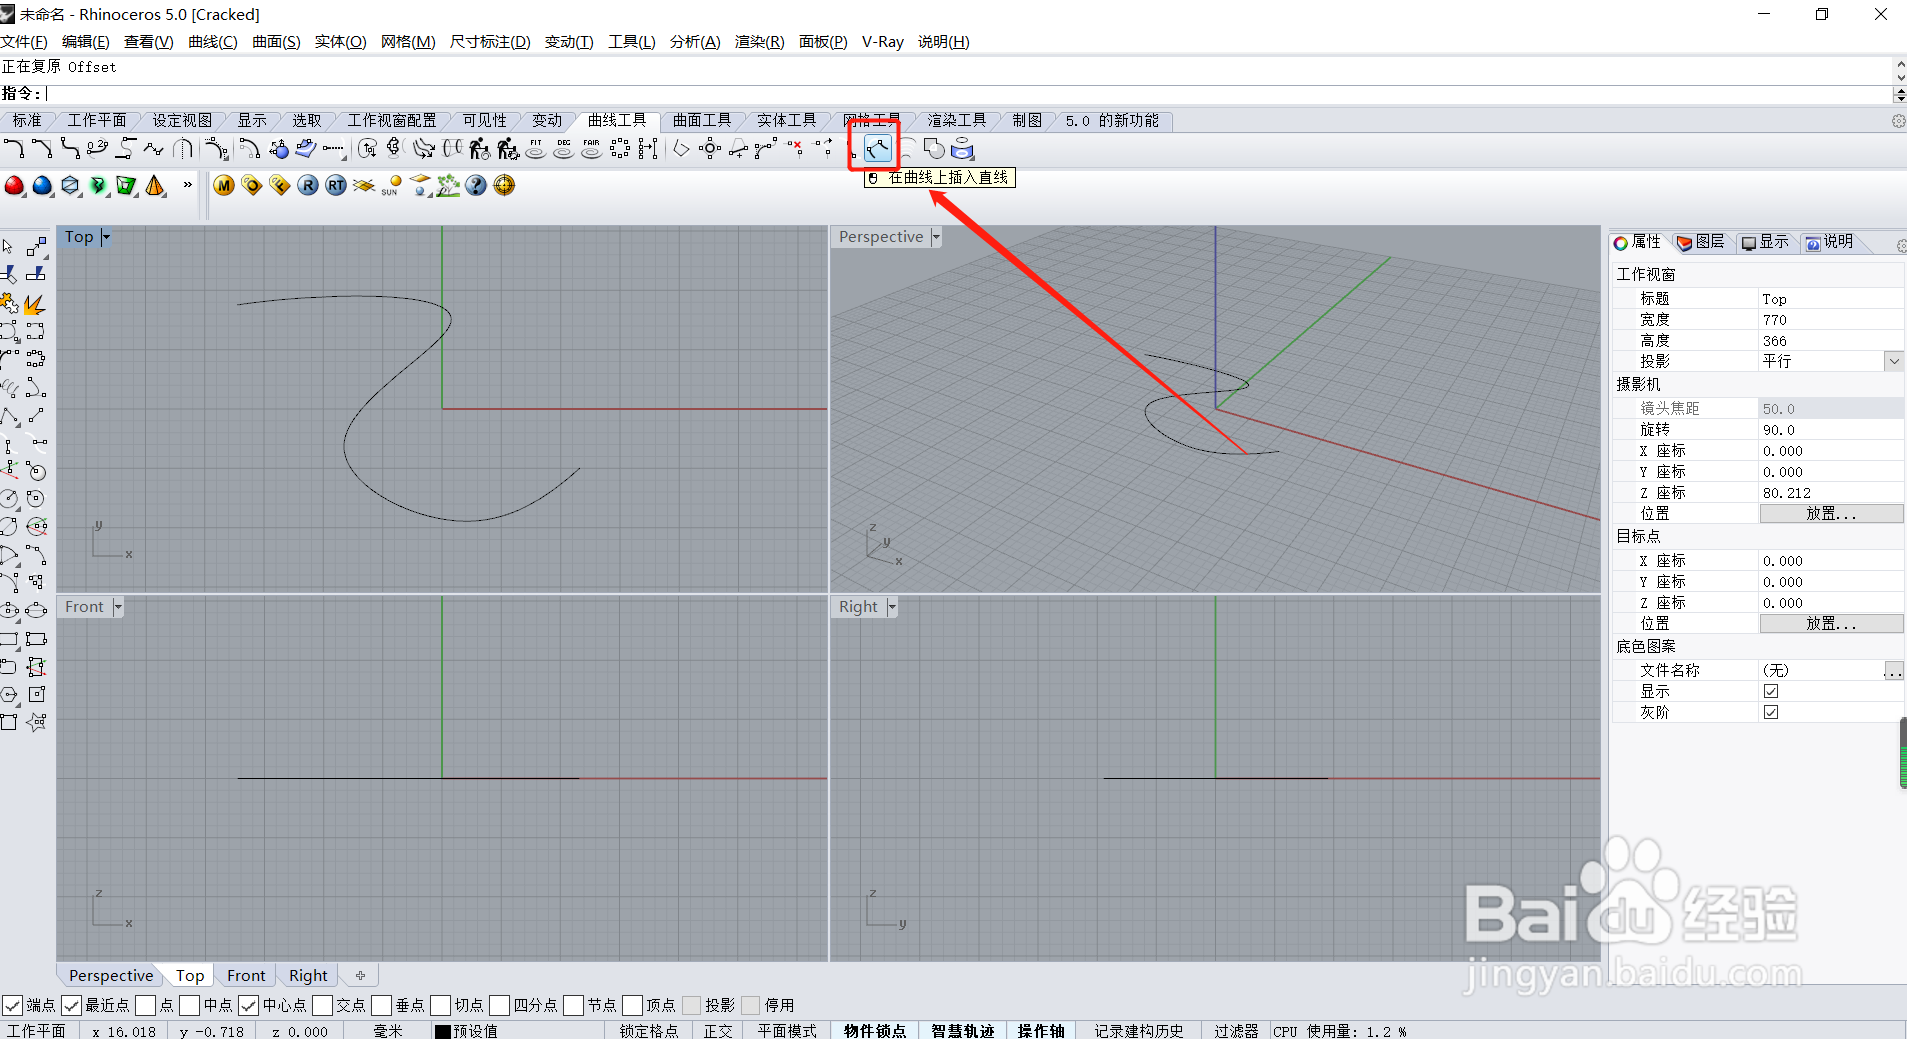
Task: Enable the 中点 osnap checkbox
Action: point(190,1005)
